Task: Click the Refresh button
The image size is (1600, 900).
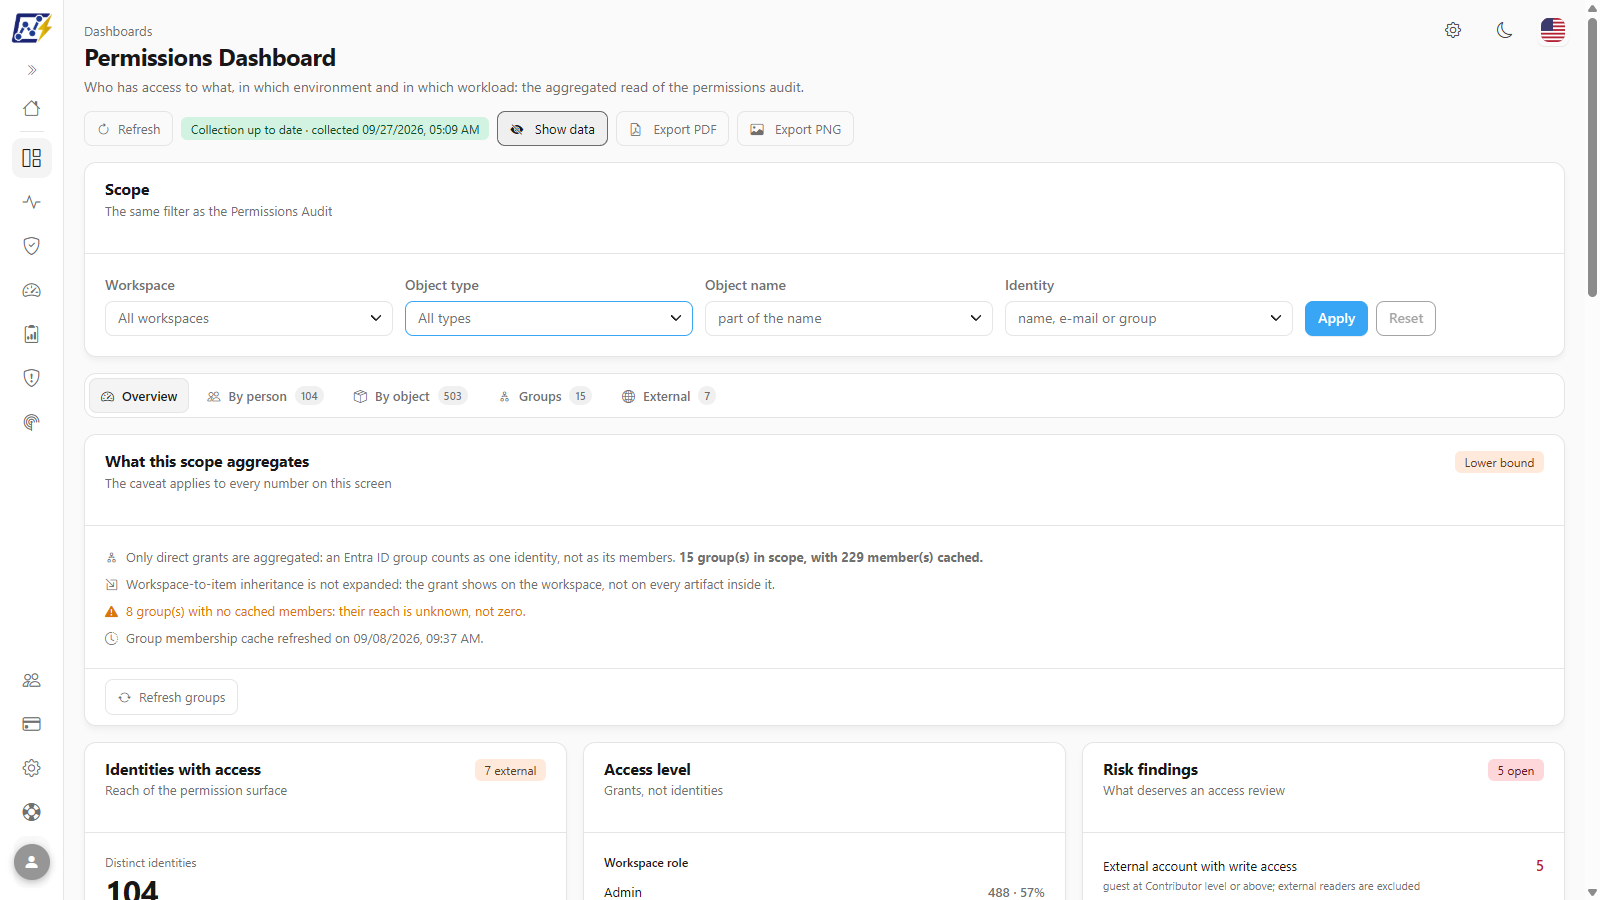Action: click(129, 129)
